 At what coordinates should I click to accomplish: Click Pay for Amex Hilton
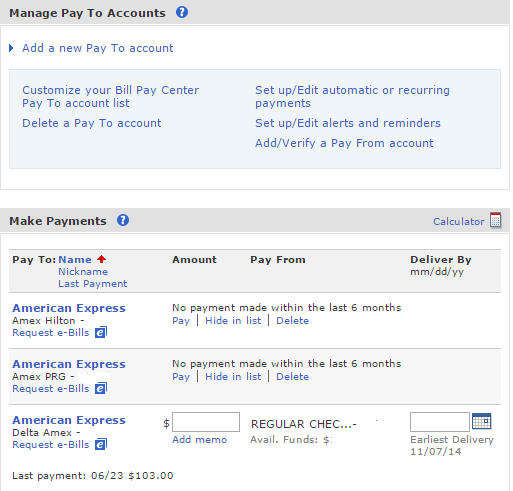[181, 321]
